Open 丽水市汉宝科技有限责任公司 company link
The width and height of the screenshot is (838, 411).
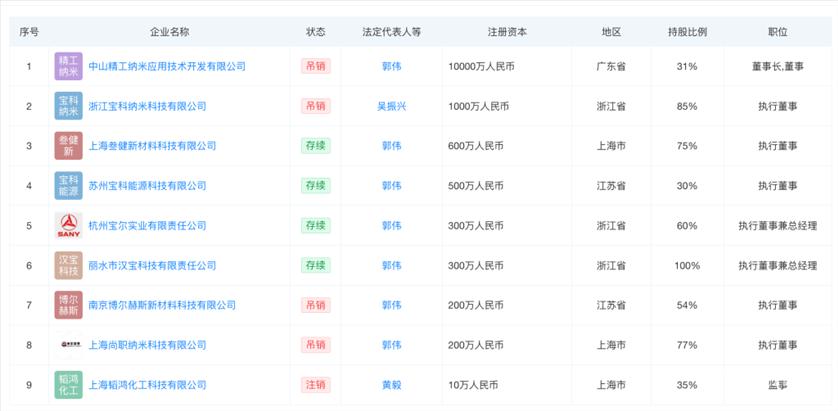click(x=152, y=265)
